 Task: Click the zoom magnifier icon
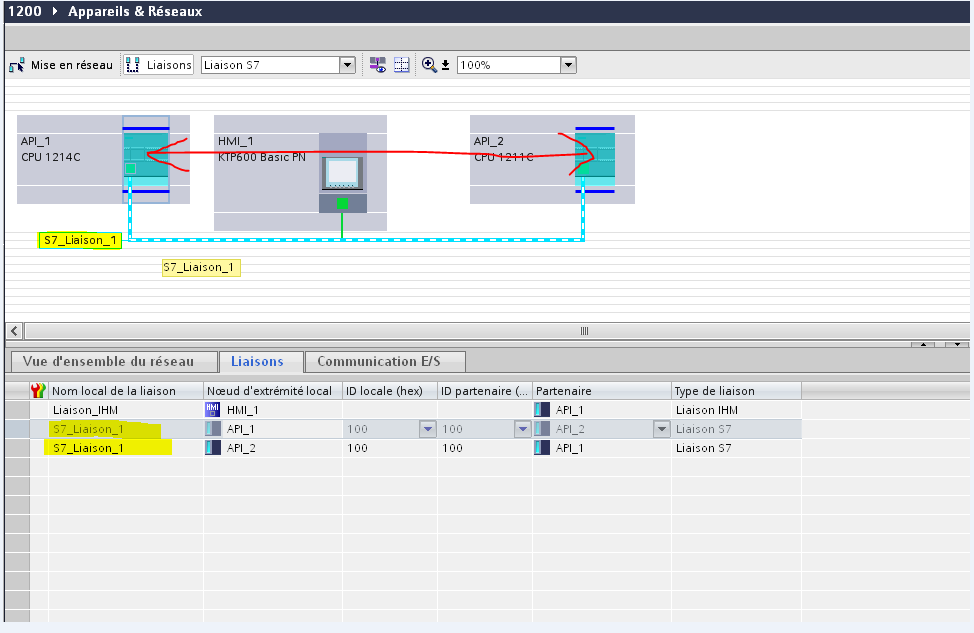[x=429, y=65]
